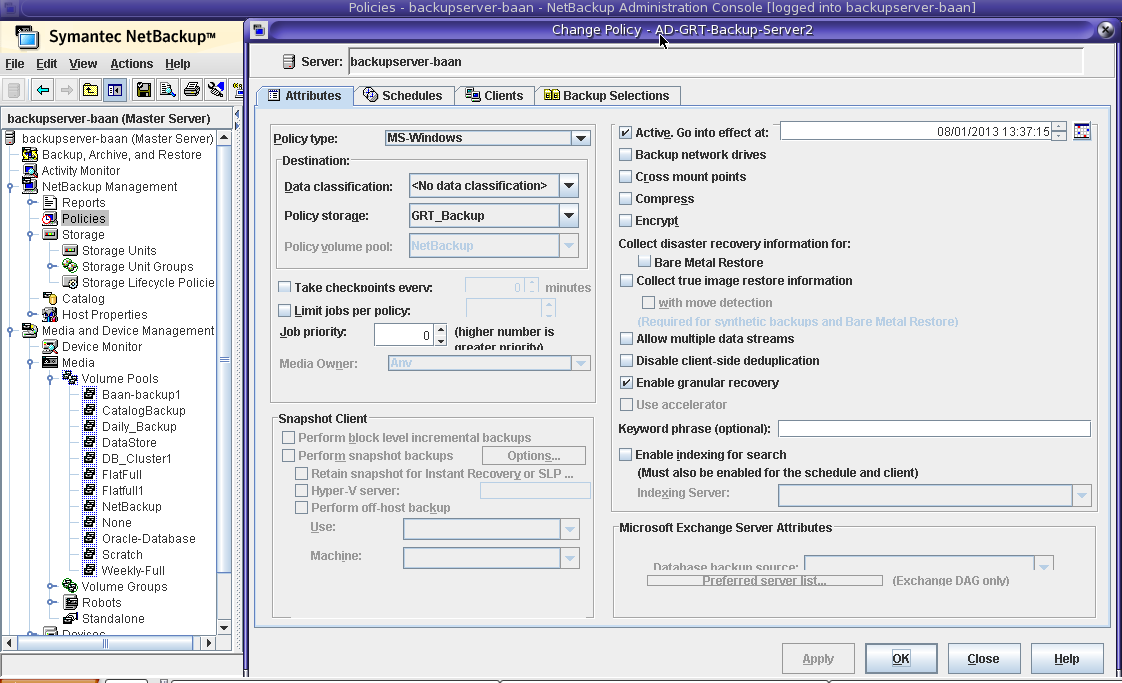Check Bare Metal Restore option
1122x683 pixels.
(644, 262)
